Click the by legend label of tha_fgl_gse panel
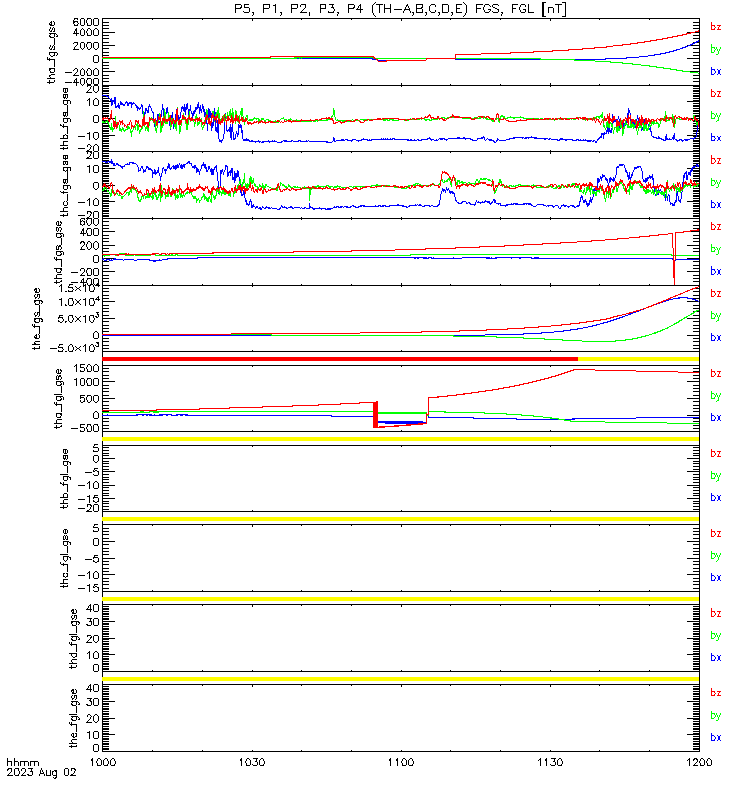 point(716,396)
